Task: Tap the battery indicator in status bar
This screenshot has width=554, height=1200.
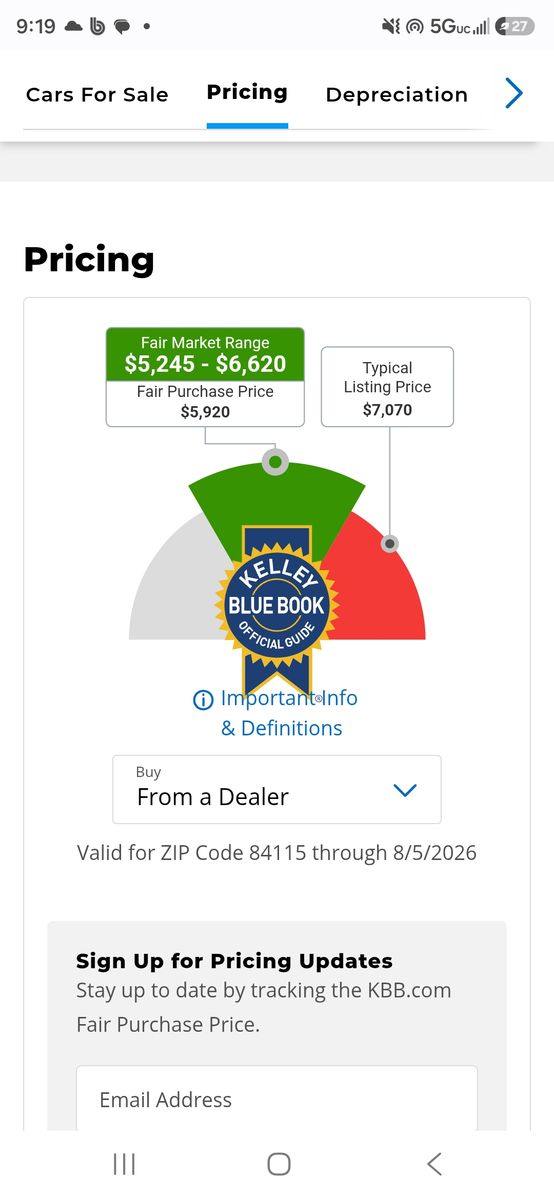Action: [x=516, y=27]
